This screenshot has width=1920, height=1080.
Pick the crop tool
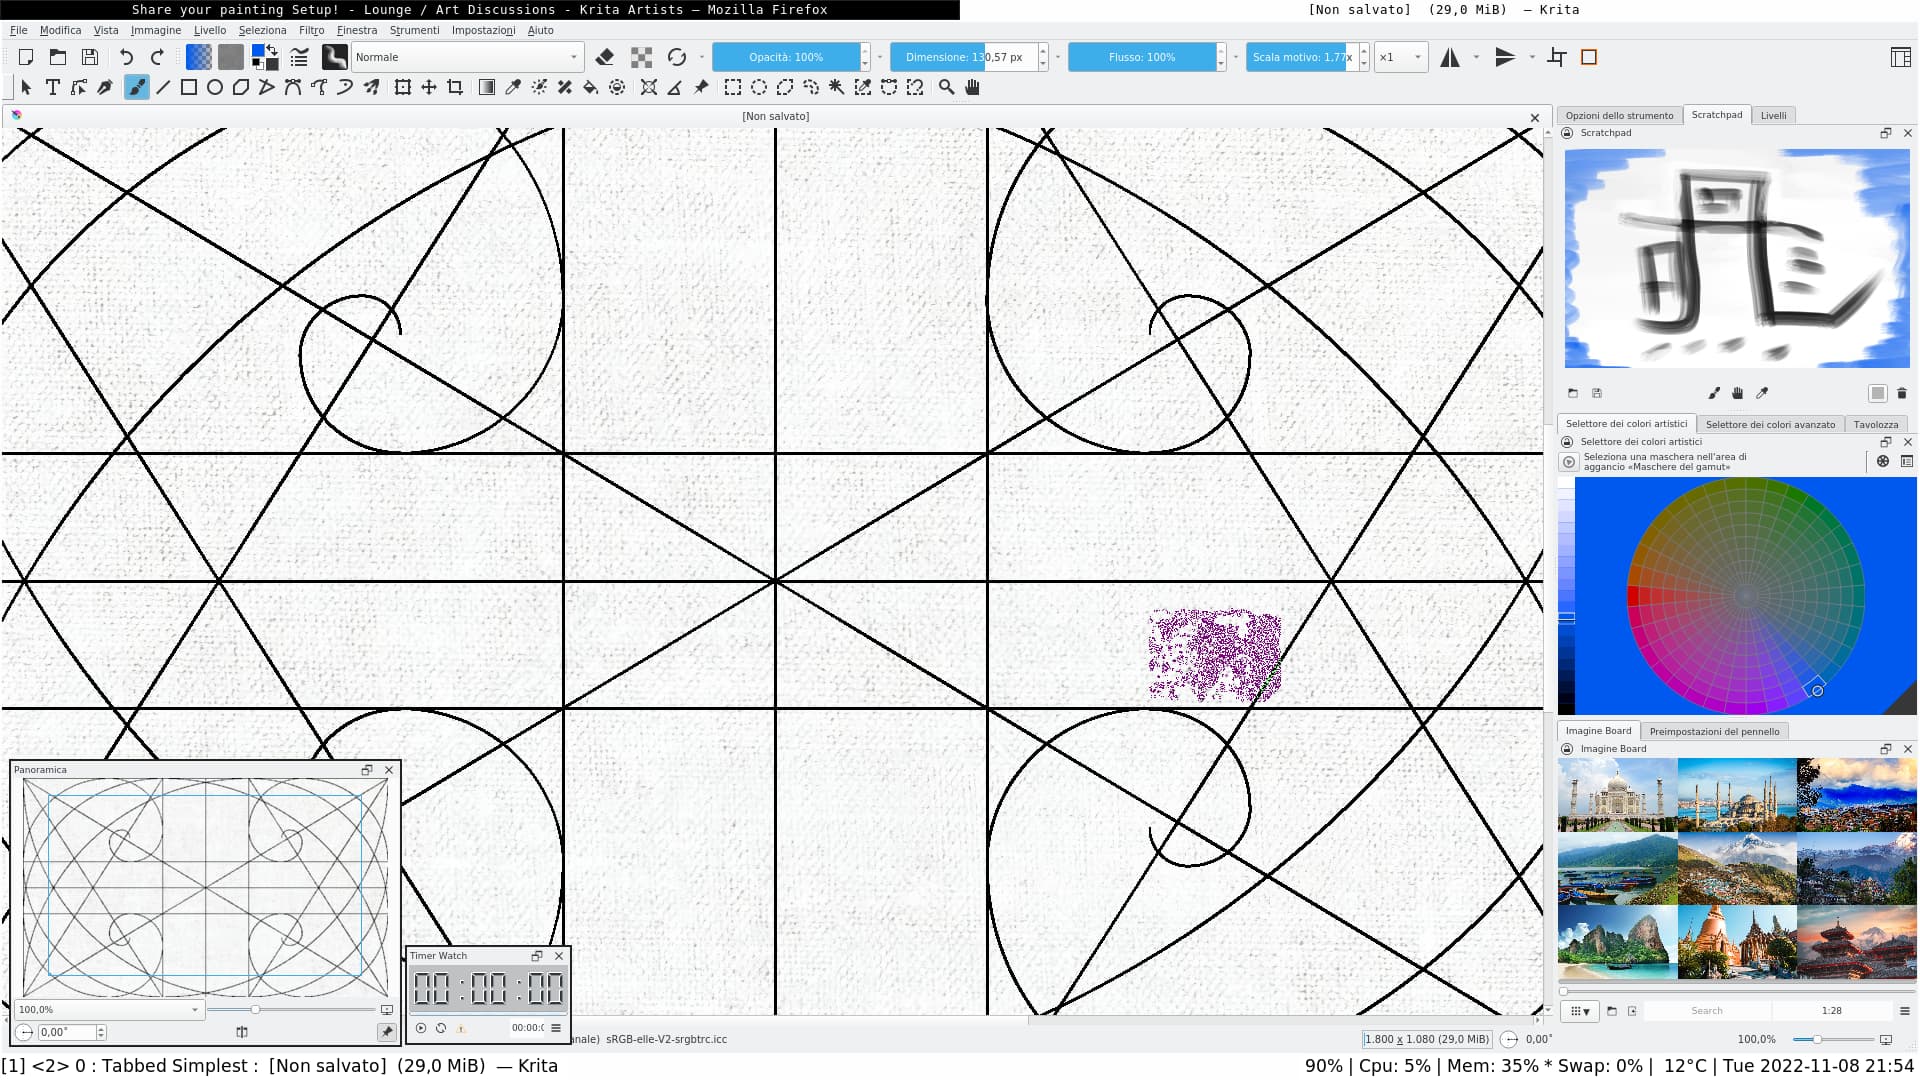coord(455,88)
